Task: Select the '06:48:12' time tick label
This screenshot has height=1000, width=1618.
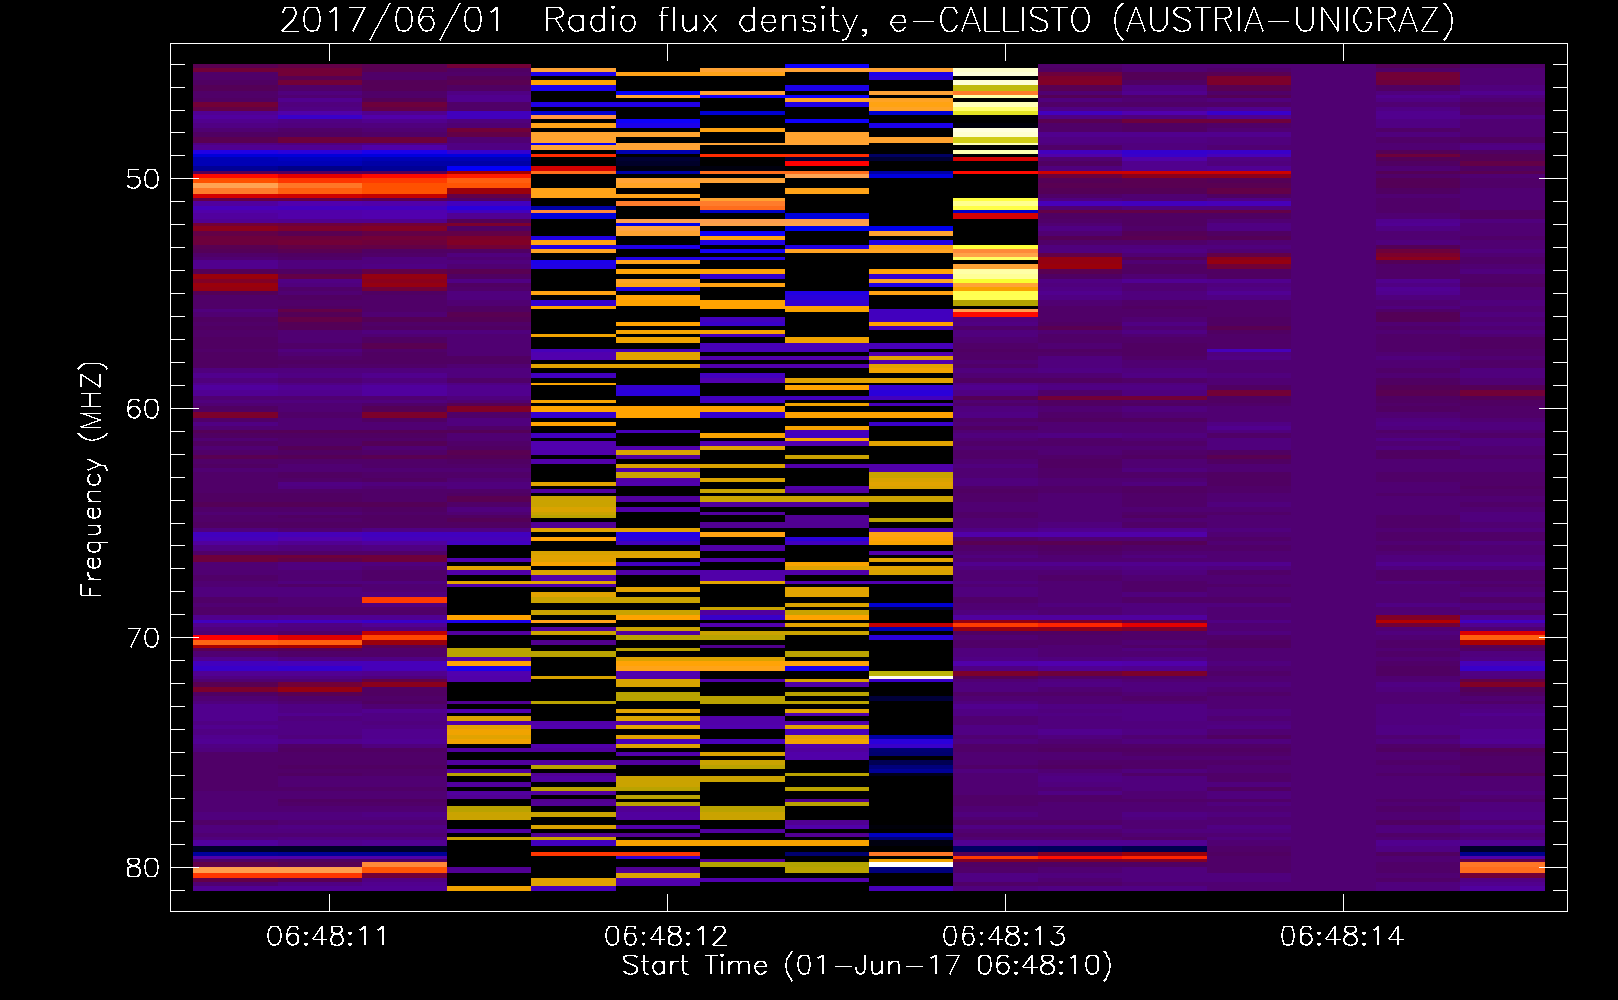Action: click(x=666, y=936)
